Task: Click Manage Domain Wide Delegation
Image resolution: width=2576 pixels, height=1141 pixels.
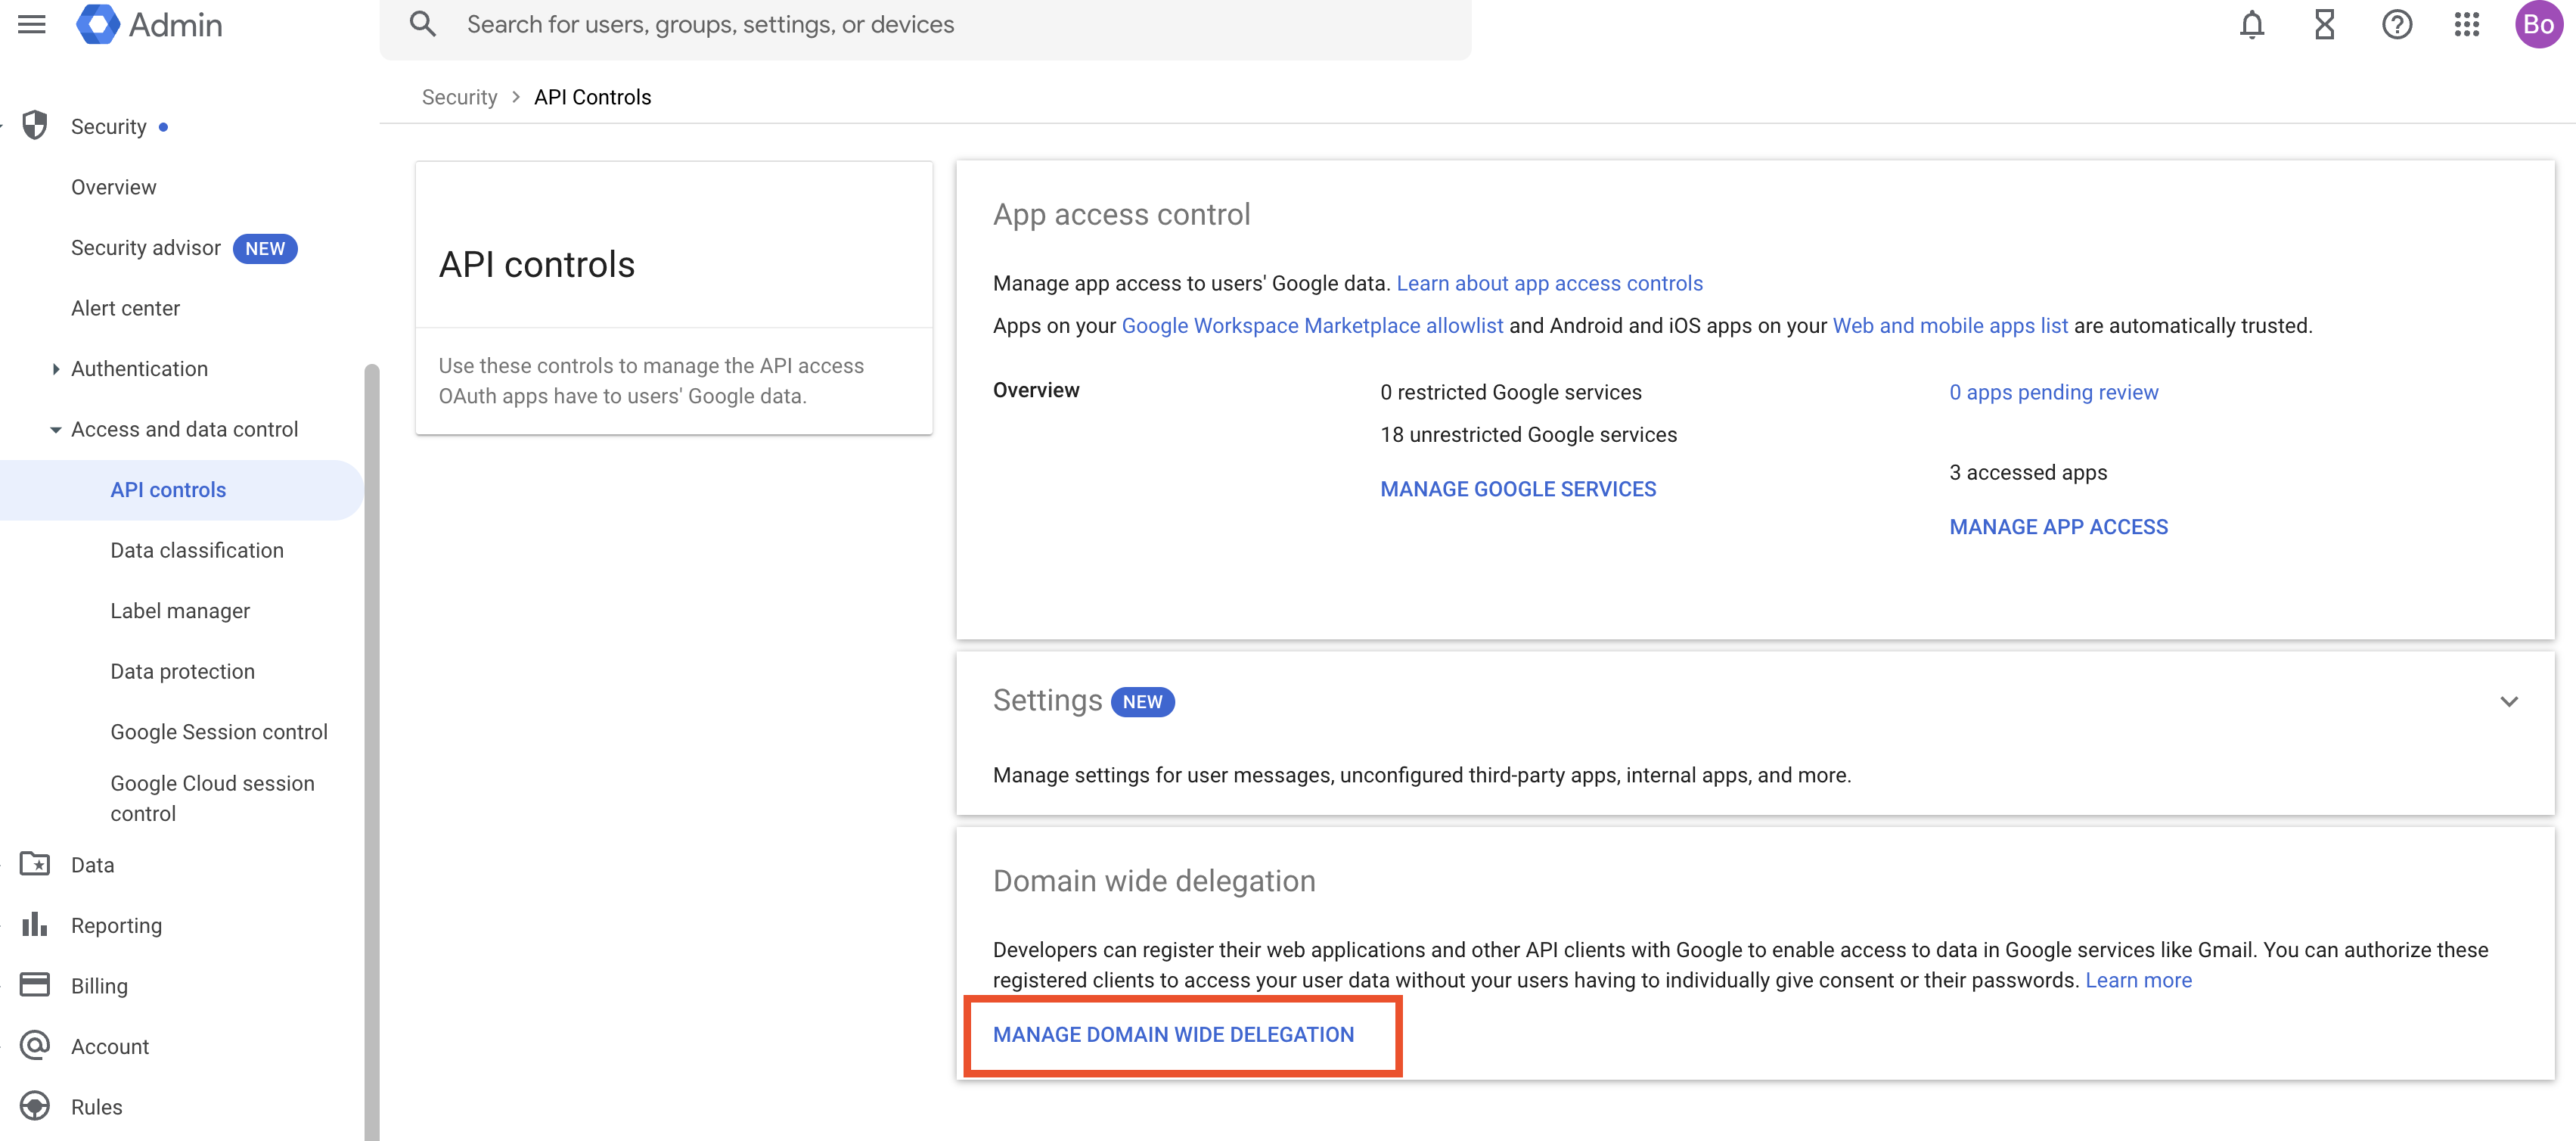Action: click(x=1173, y=1035)
